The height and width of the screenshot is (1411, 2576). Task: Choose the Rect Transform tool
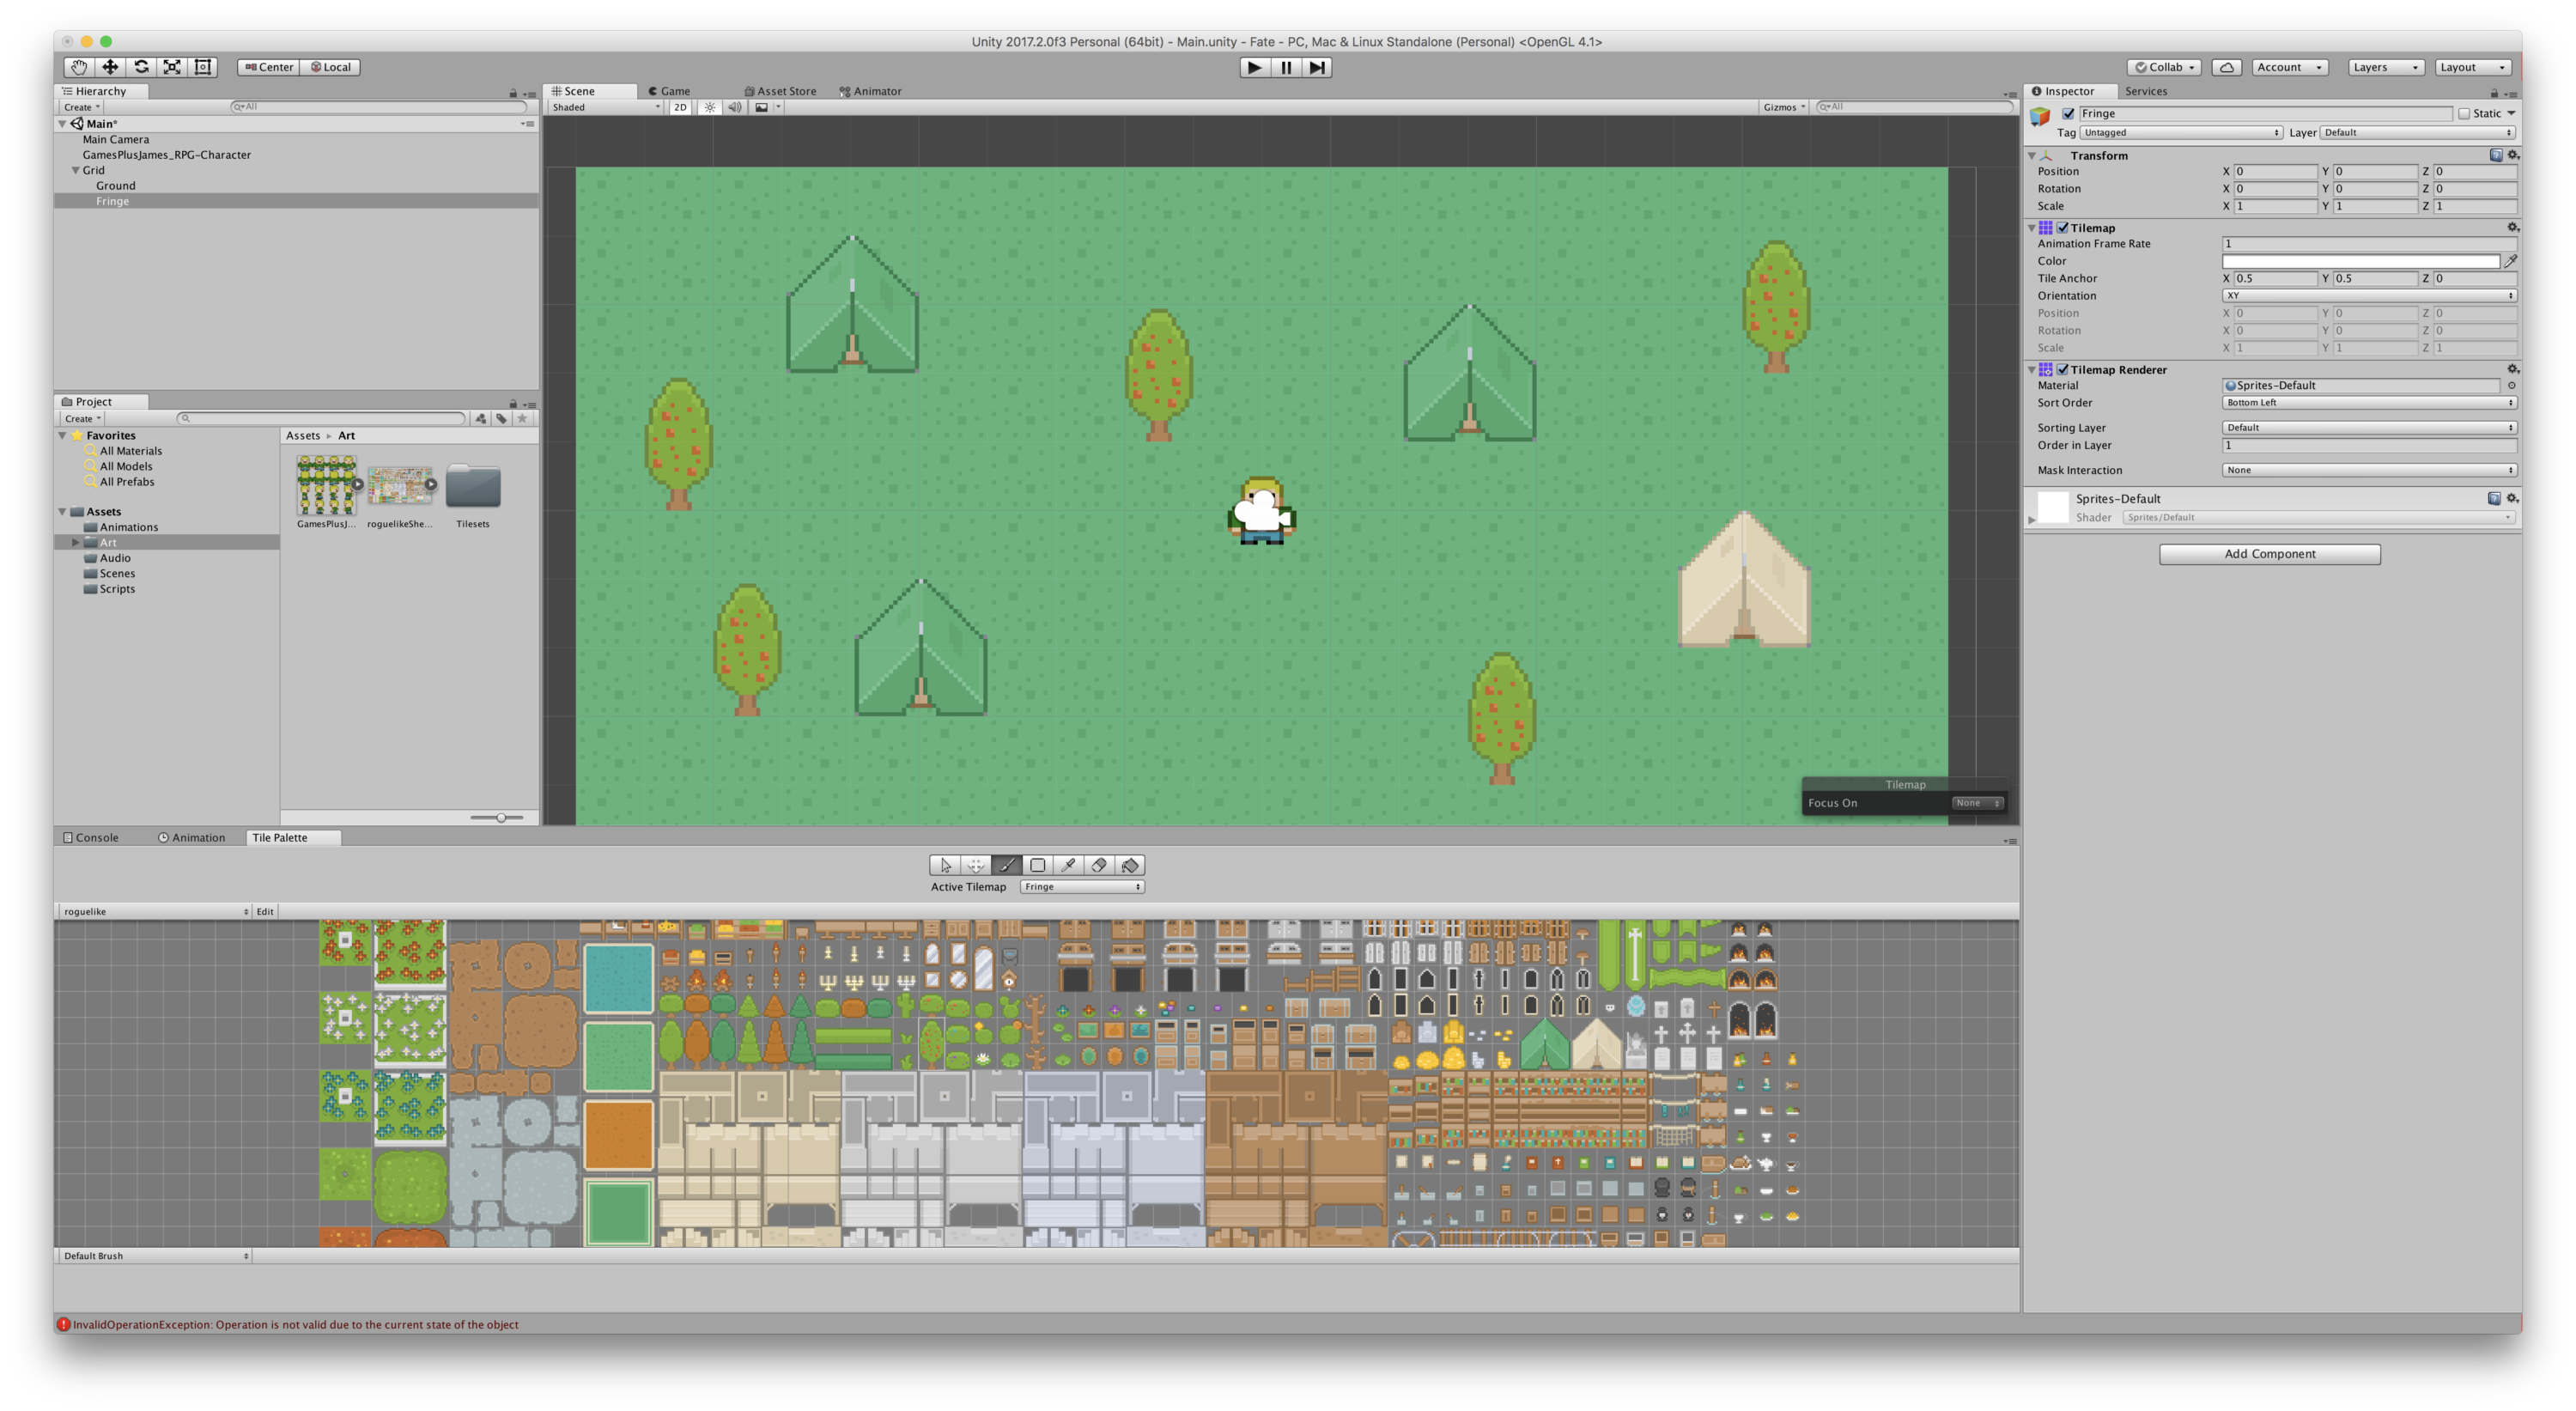[202, 67]
